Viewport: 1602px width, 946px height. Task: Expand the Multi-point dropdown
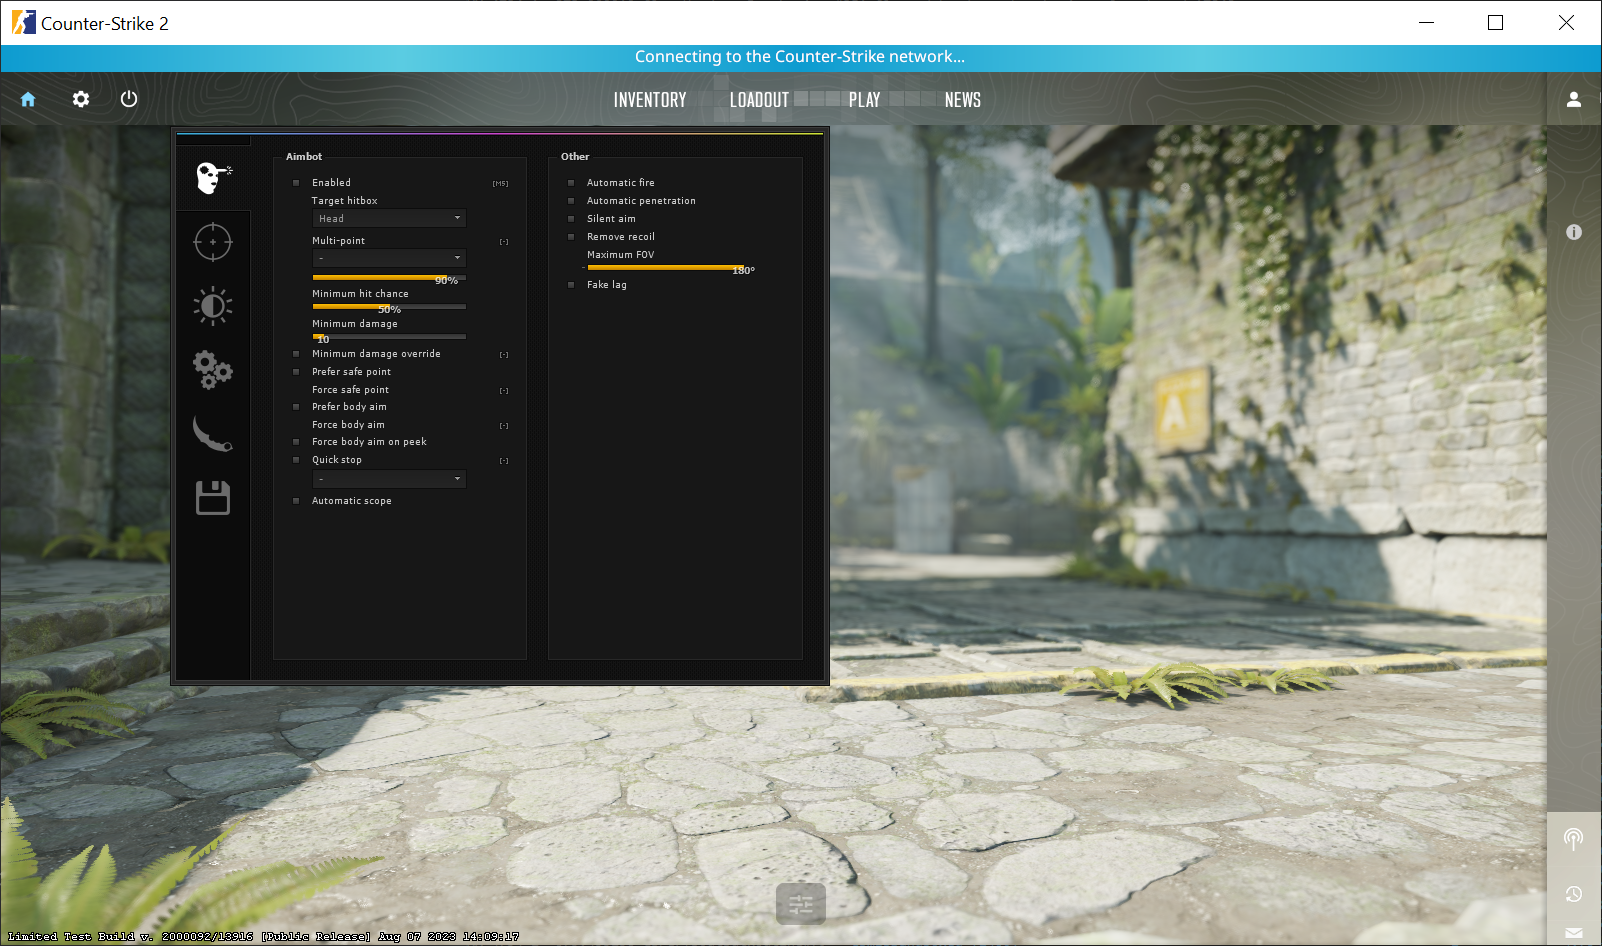(x=389, y=258)
